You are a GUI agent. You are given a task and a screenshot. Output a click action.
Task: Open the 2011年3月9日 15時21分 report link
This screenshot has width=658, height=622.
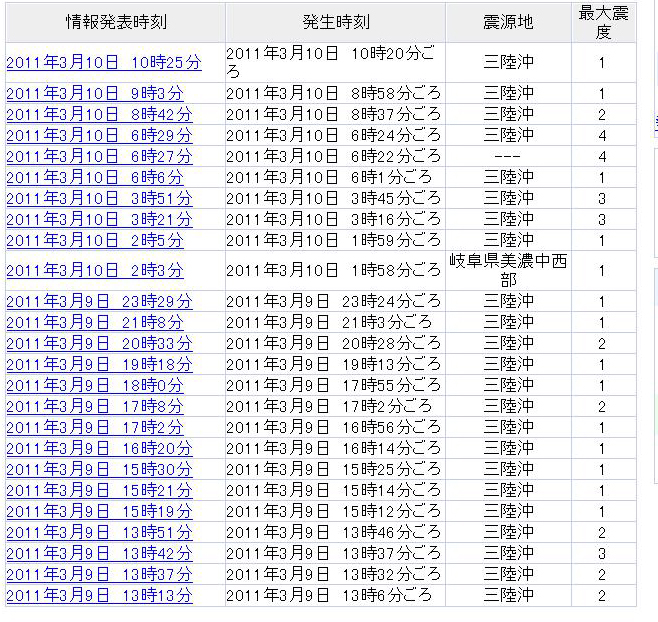click(99, 490)
